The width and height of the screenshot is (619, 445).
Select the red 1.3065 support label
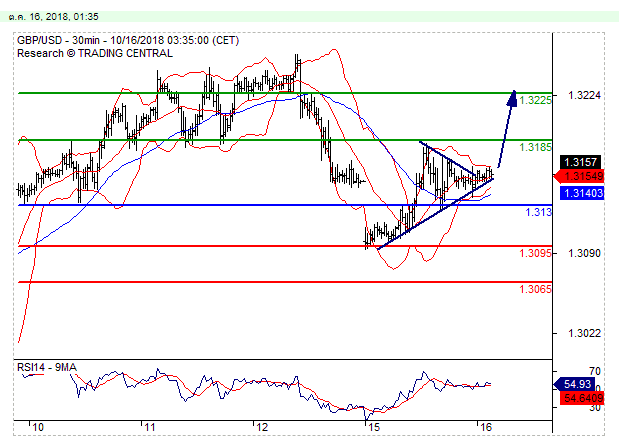click(x=536, y=289)
